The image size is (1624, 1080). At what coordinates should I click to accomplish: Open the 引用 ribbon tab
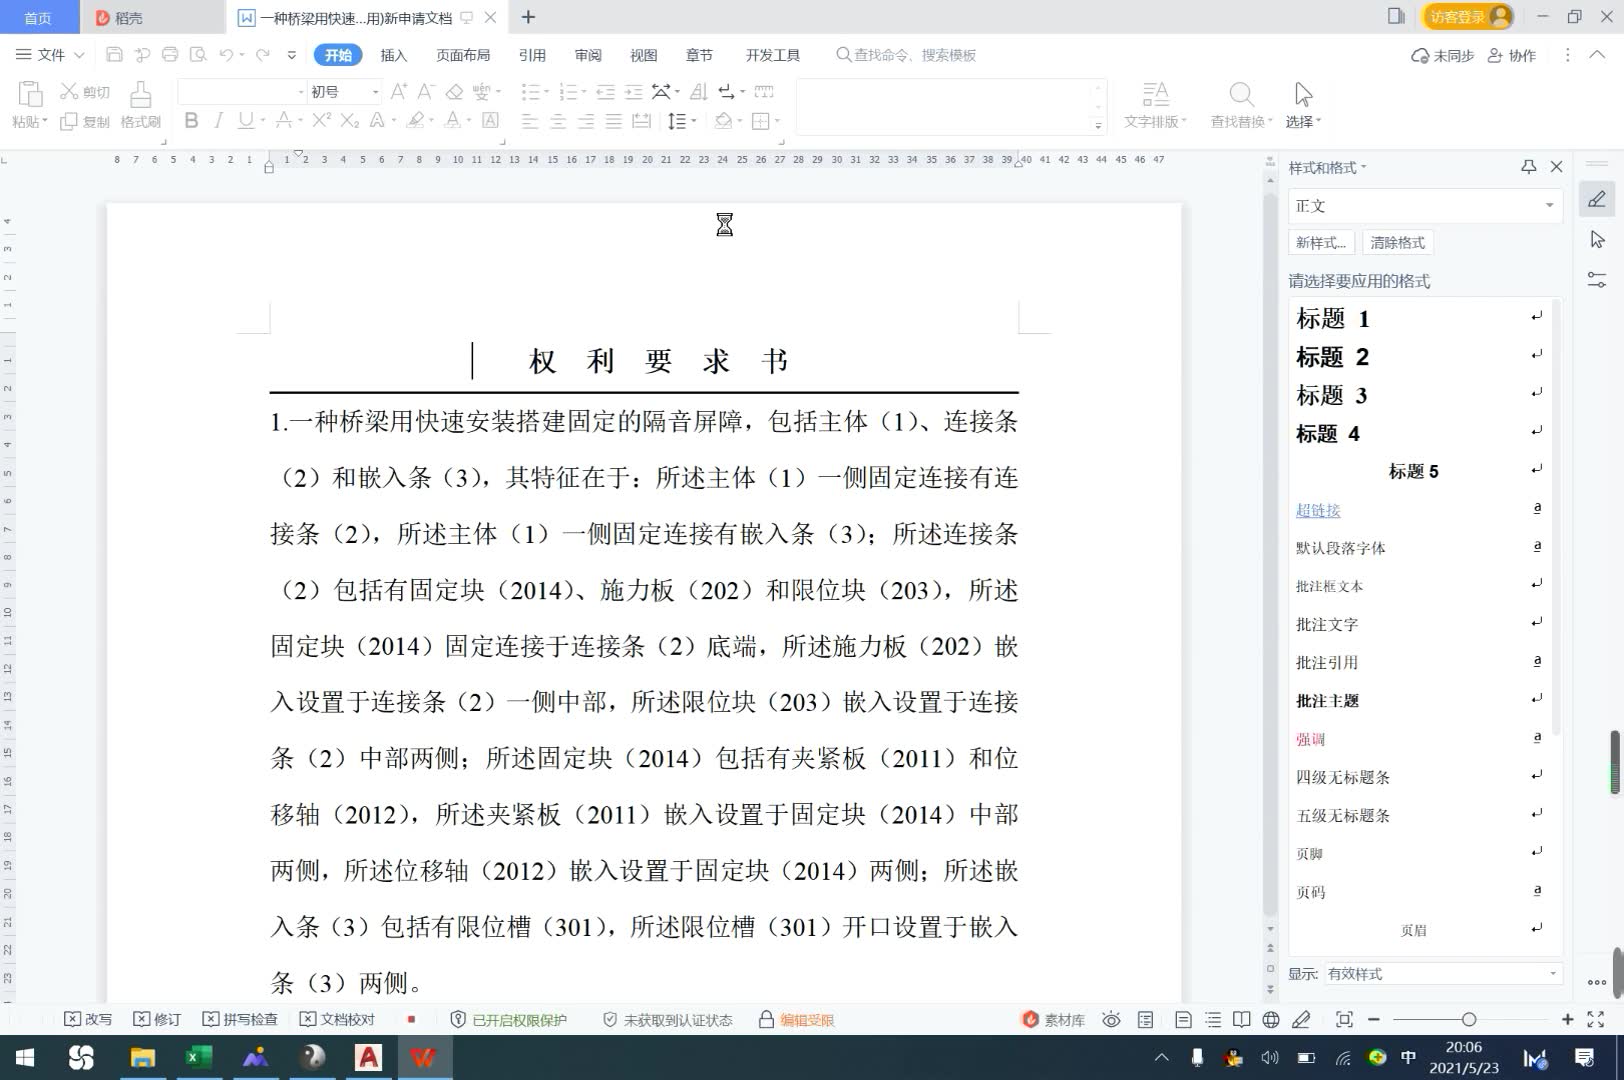click(x=532, y=55)
